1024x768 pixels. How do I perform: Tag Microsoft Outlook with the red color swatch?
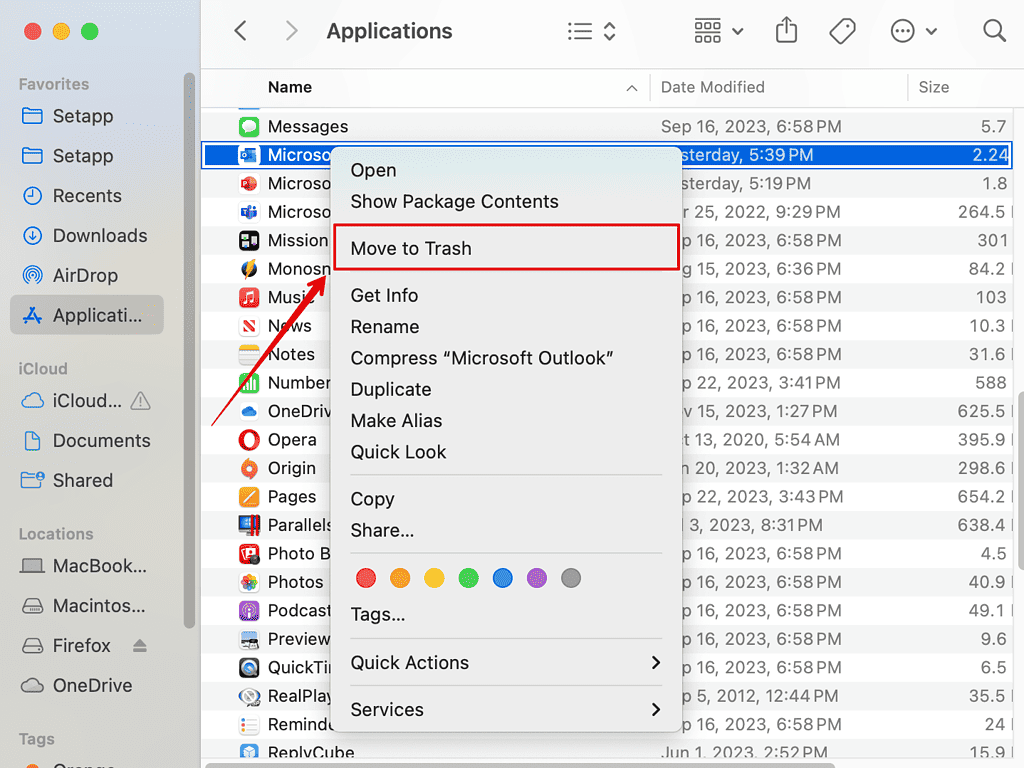click(366, 578)
